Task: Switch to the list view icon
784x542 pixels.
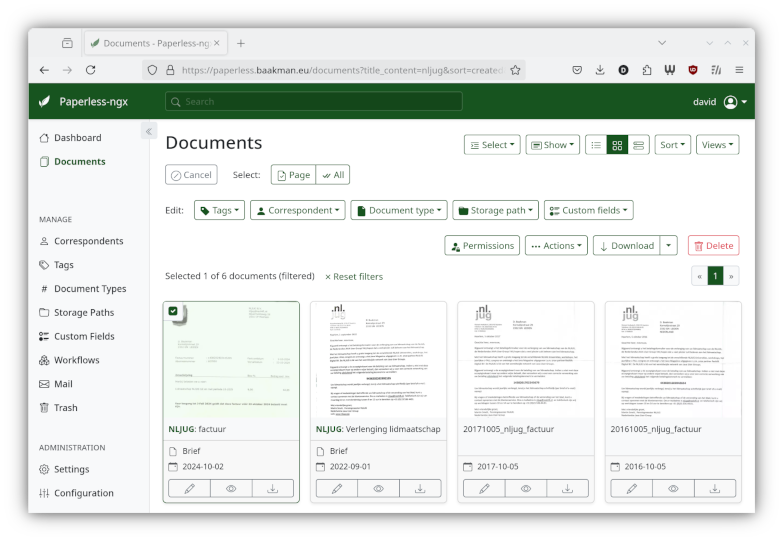Action: pyautogui.click(x=596, y=145)
